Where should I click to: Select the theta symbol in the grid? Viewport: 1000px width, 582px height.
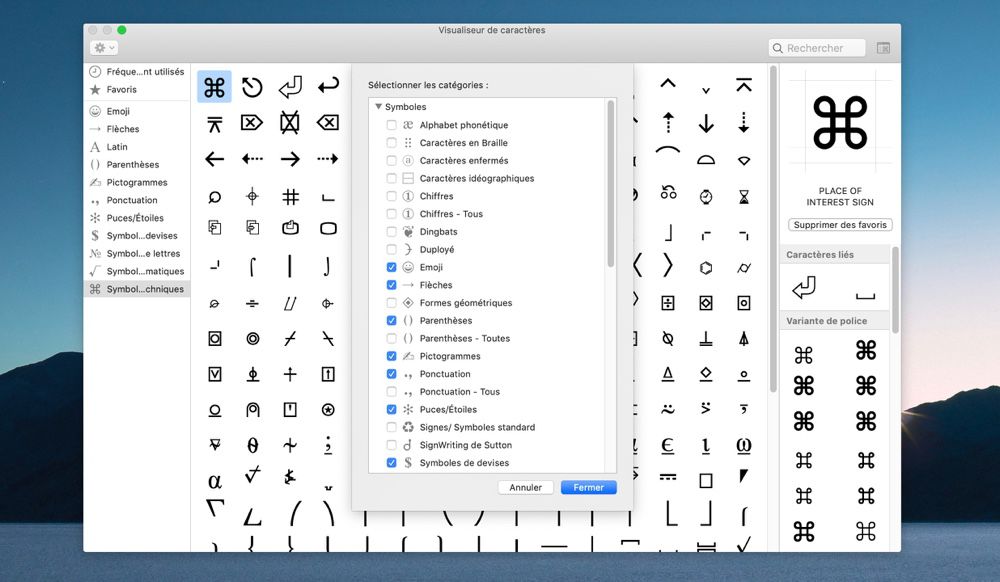pos(252,445)
